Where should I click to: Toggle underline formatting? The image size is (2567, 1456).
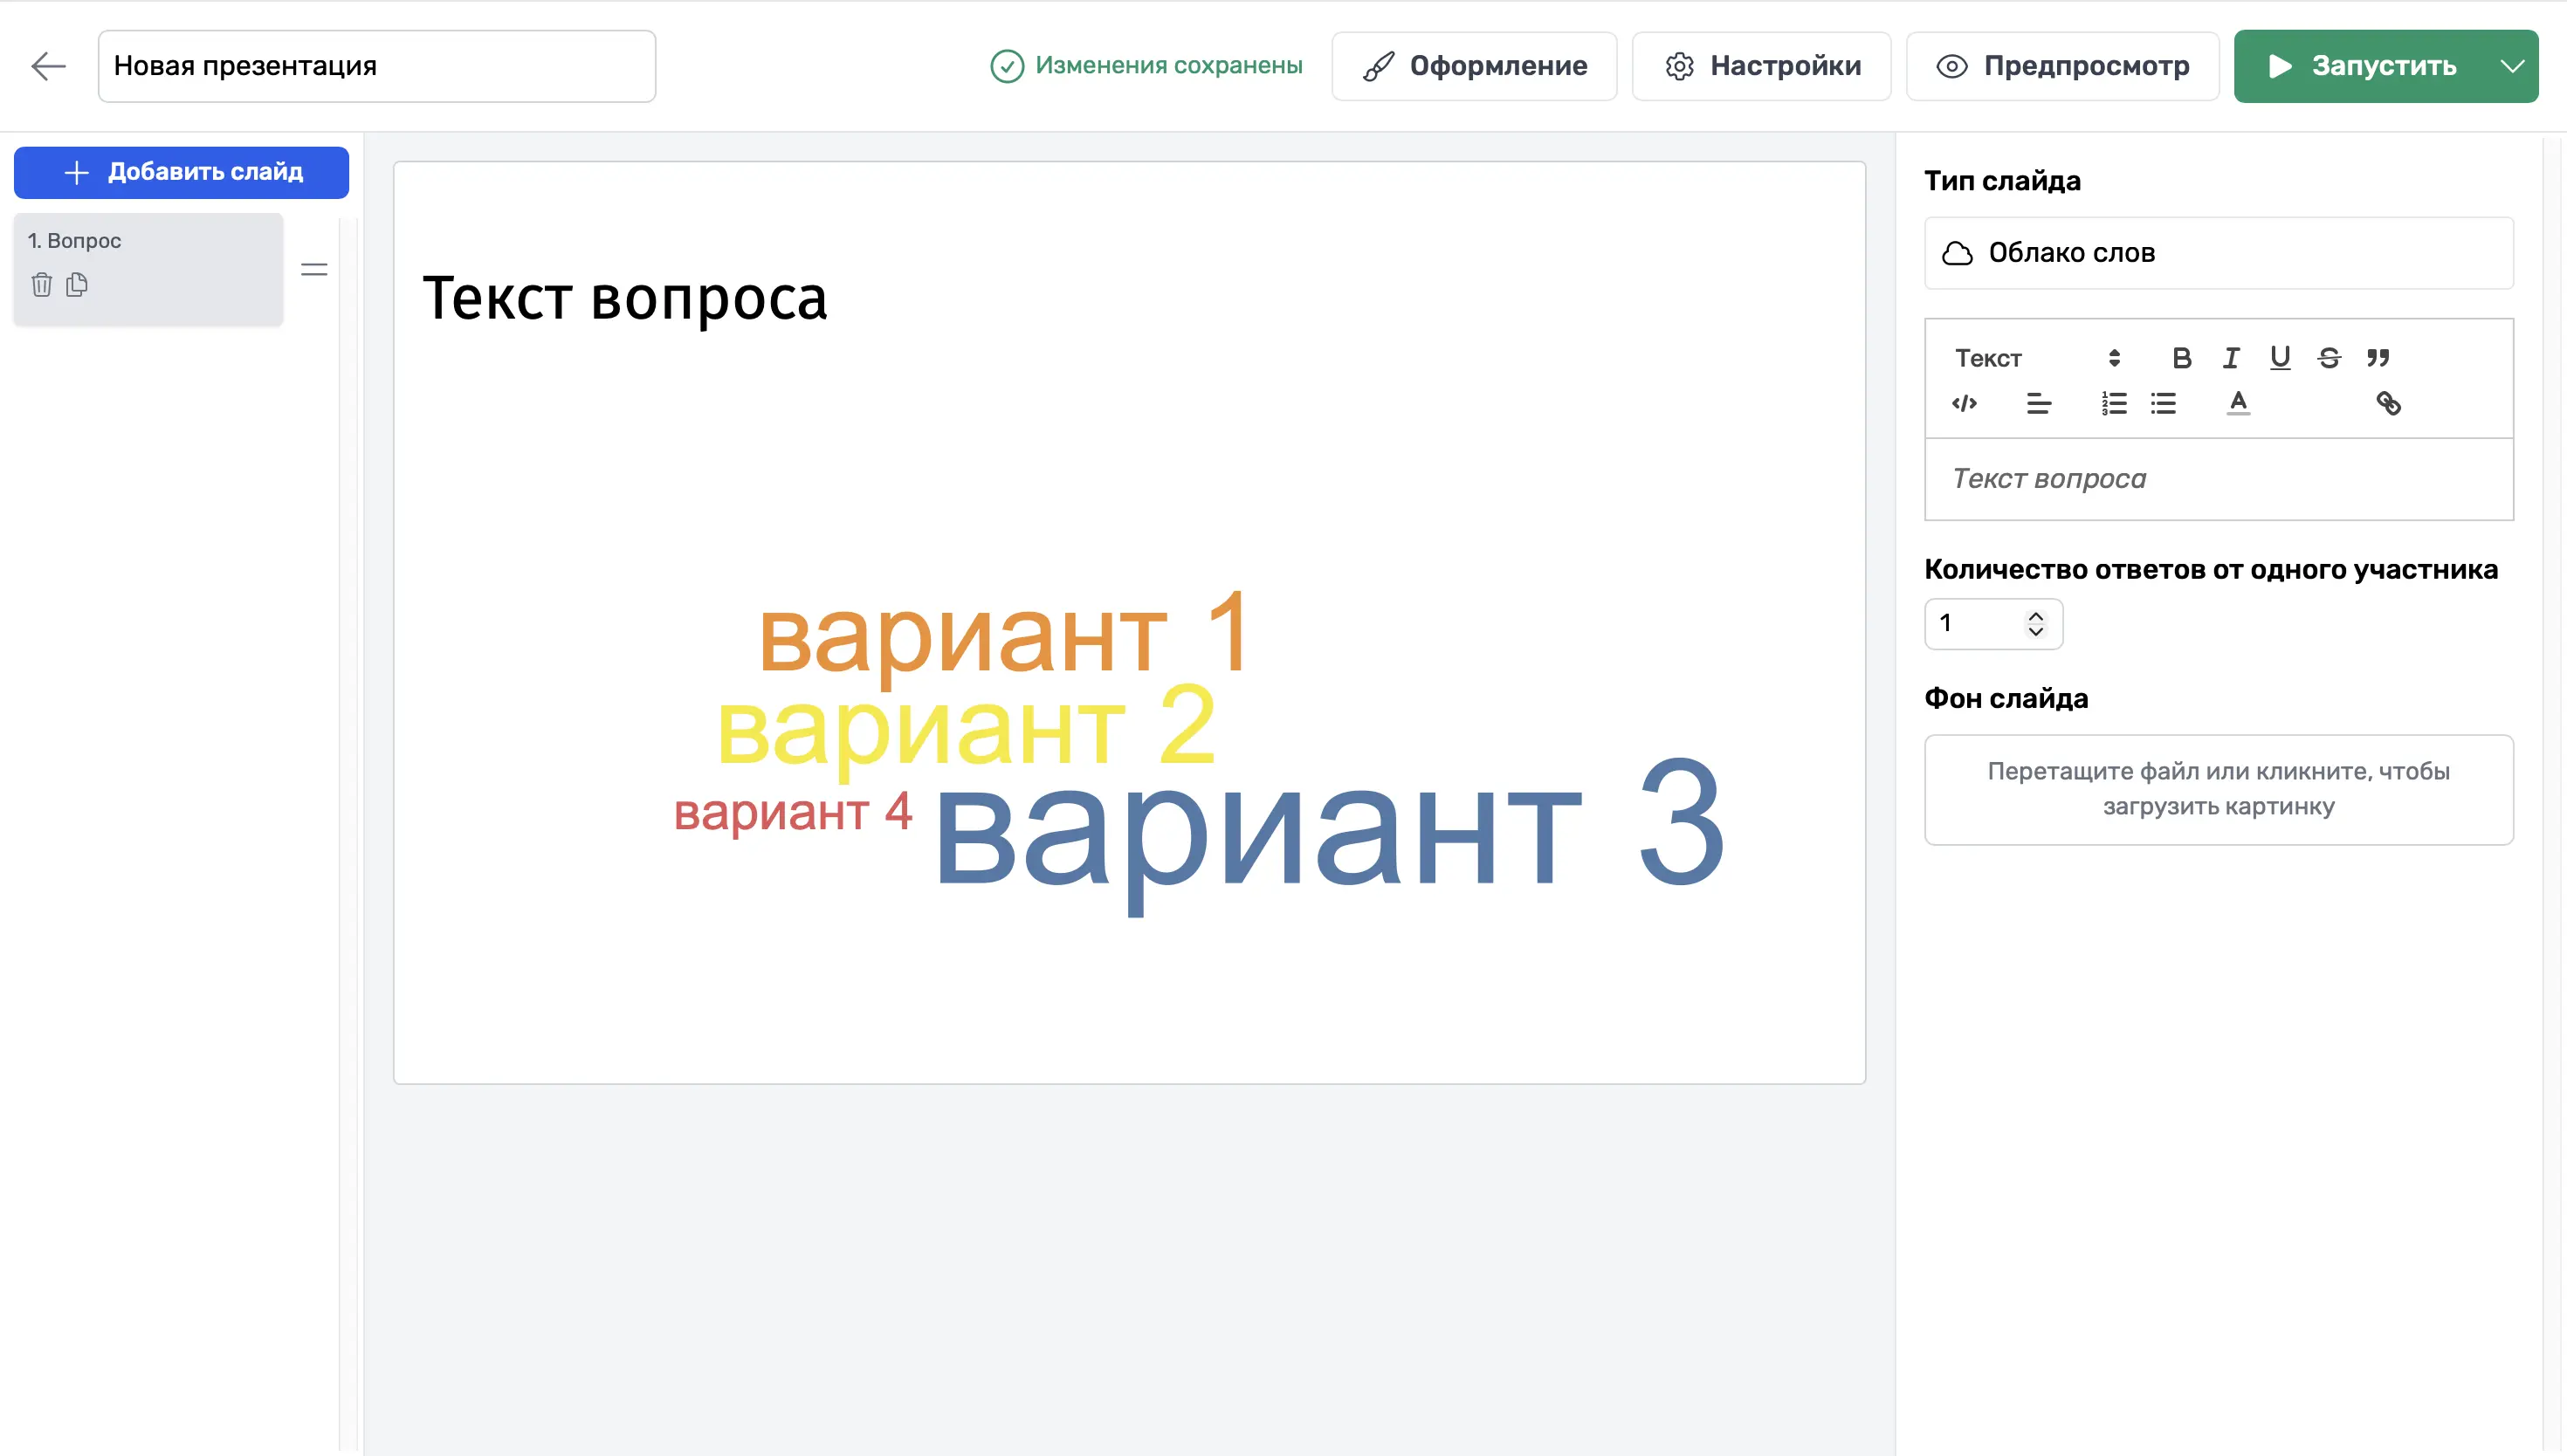pyautogui.click(x=2279, y=358)
